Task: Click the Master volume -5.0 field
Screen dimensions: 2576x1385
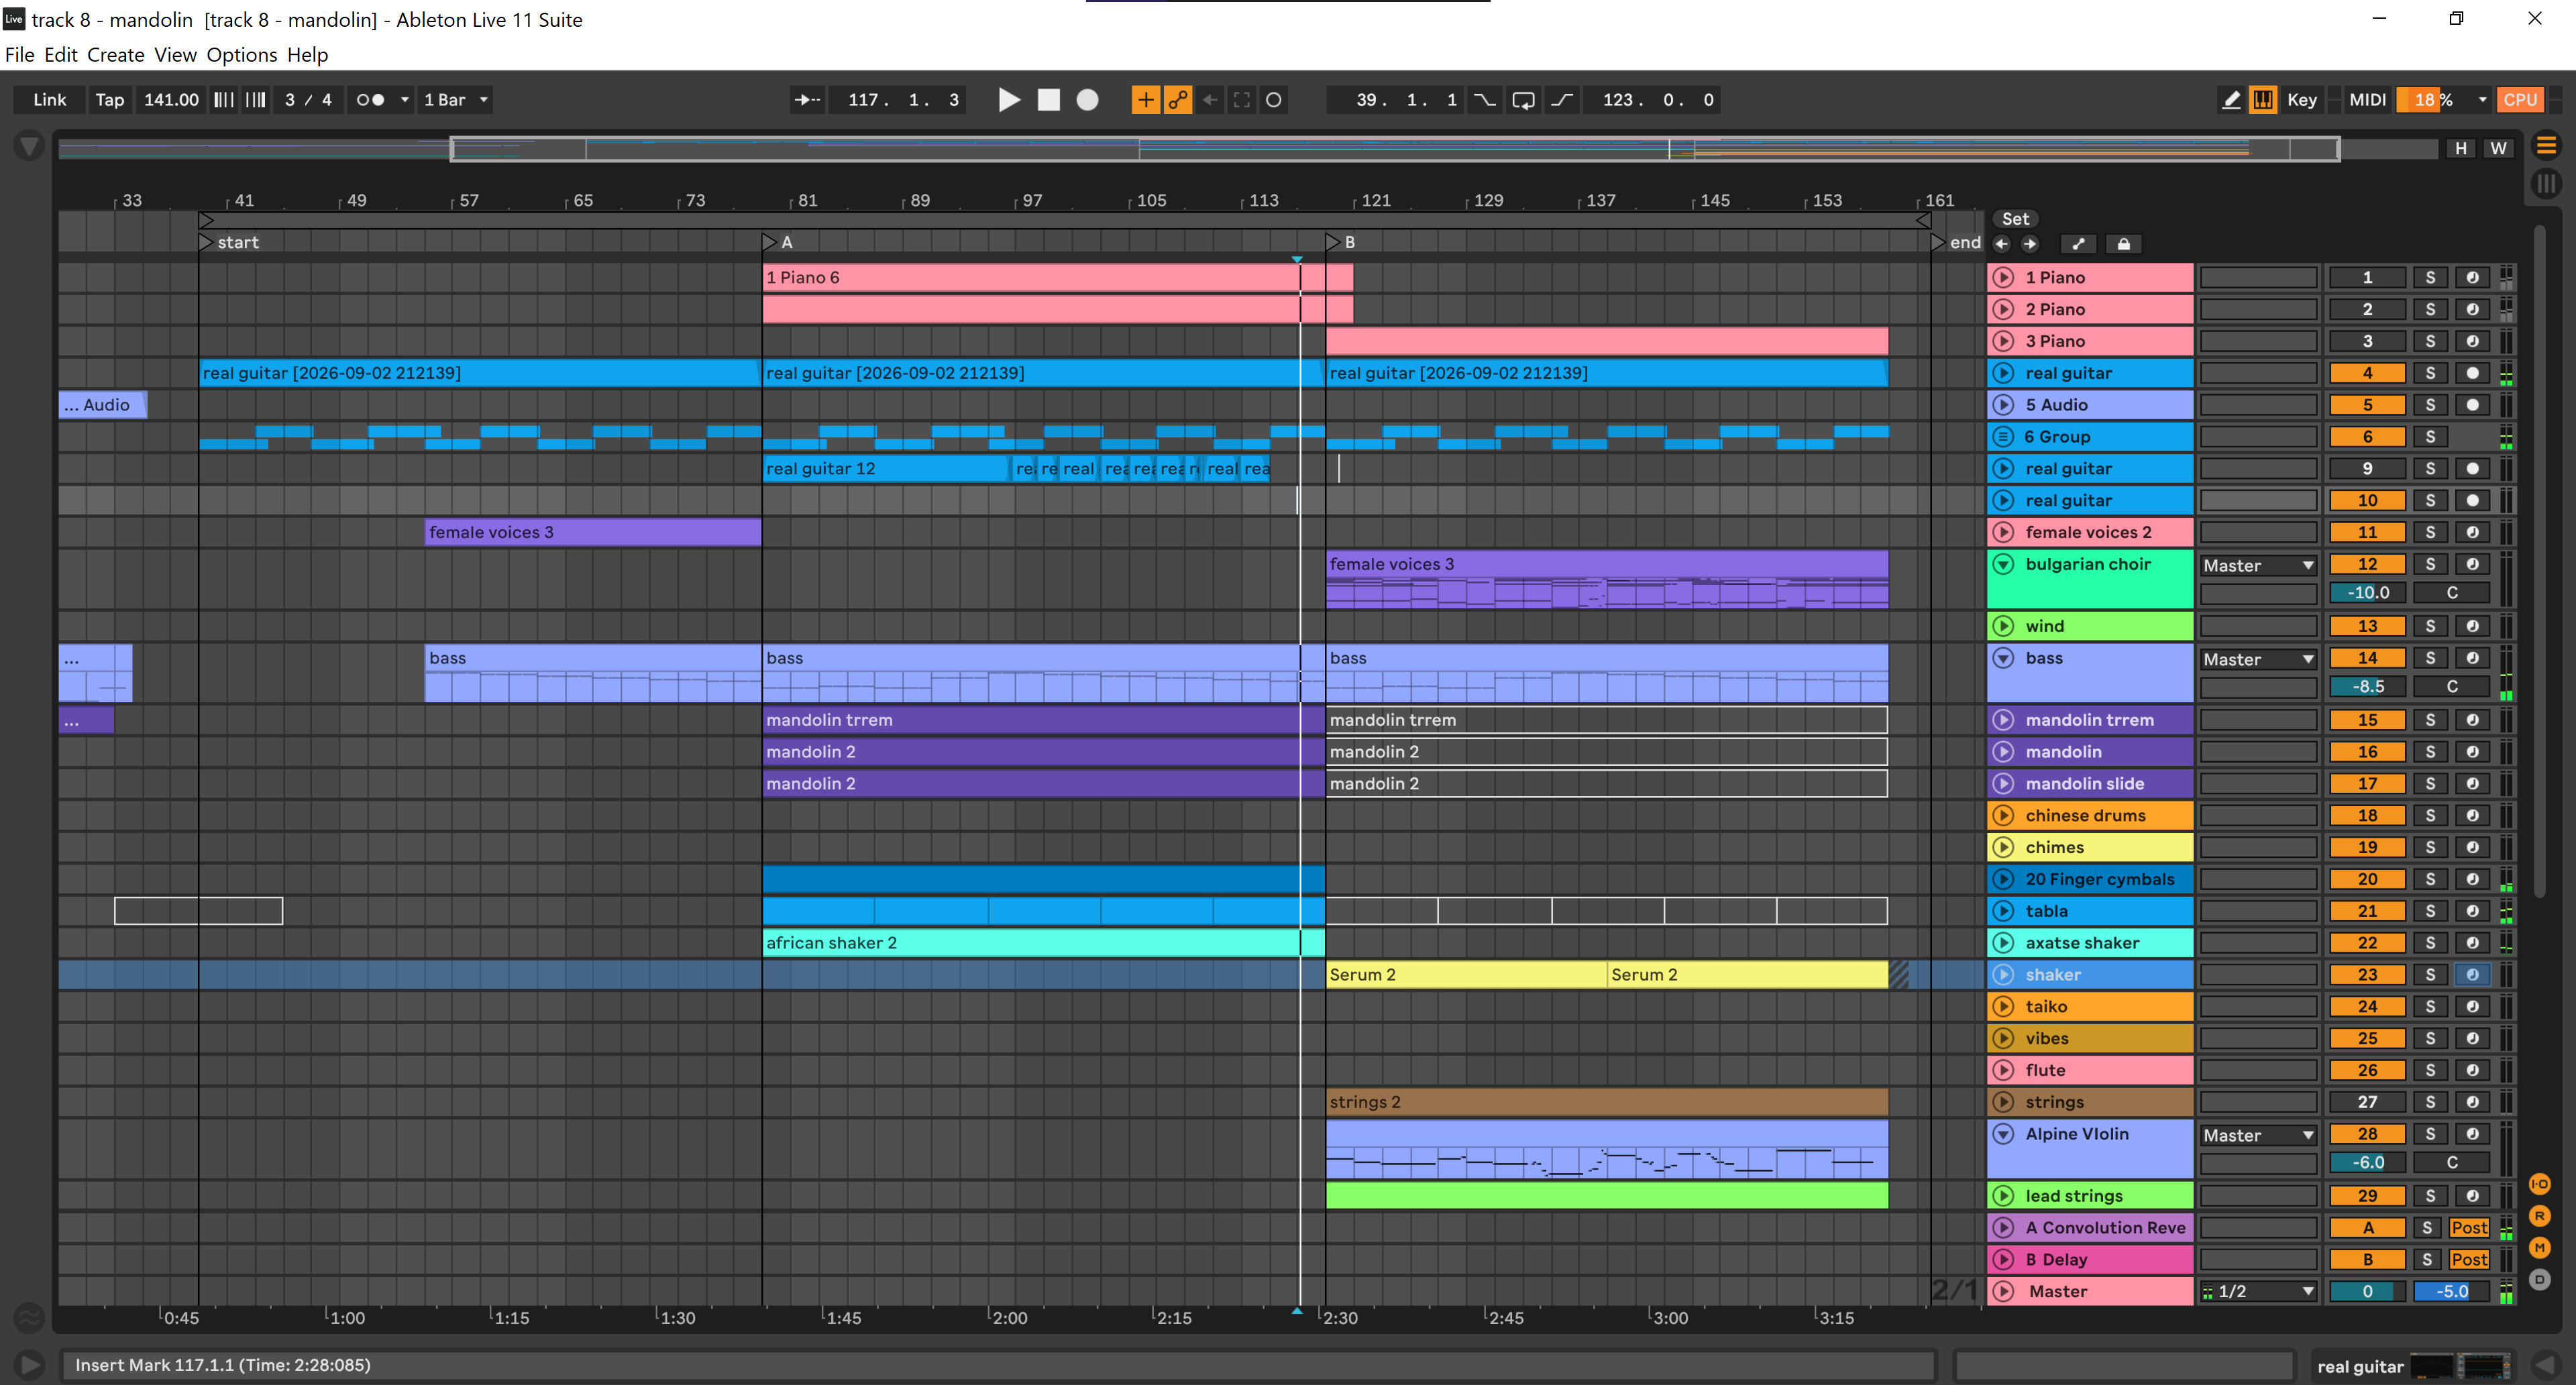Action: pyautogui.click(x=2451, y=1291)
